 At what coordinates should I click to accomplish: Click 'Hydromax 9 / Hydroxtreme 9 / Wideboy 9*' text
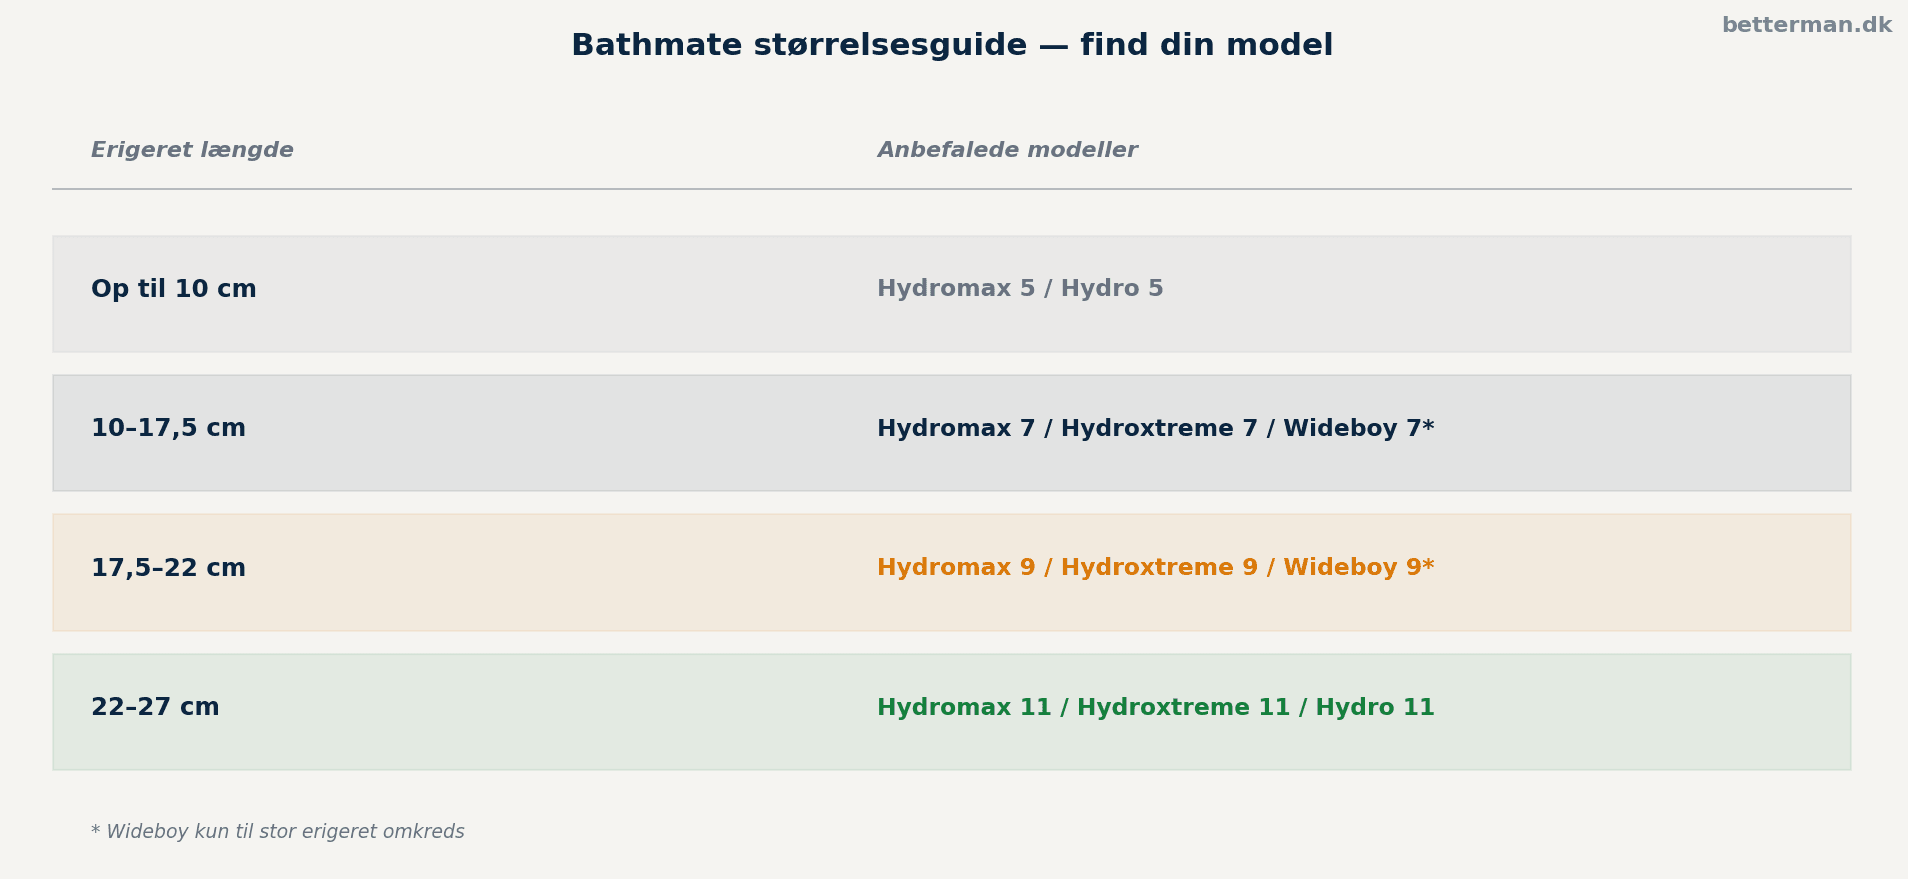(1156, 568)
